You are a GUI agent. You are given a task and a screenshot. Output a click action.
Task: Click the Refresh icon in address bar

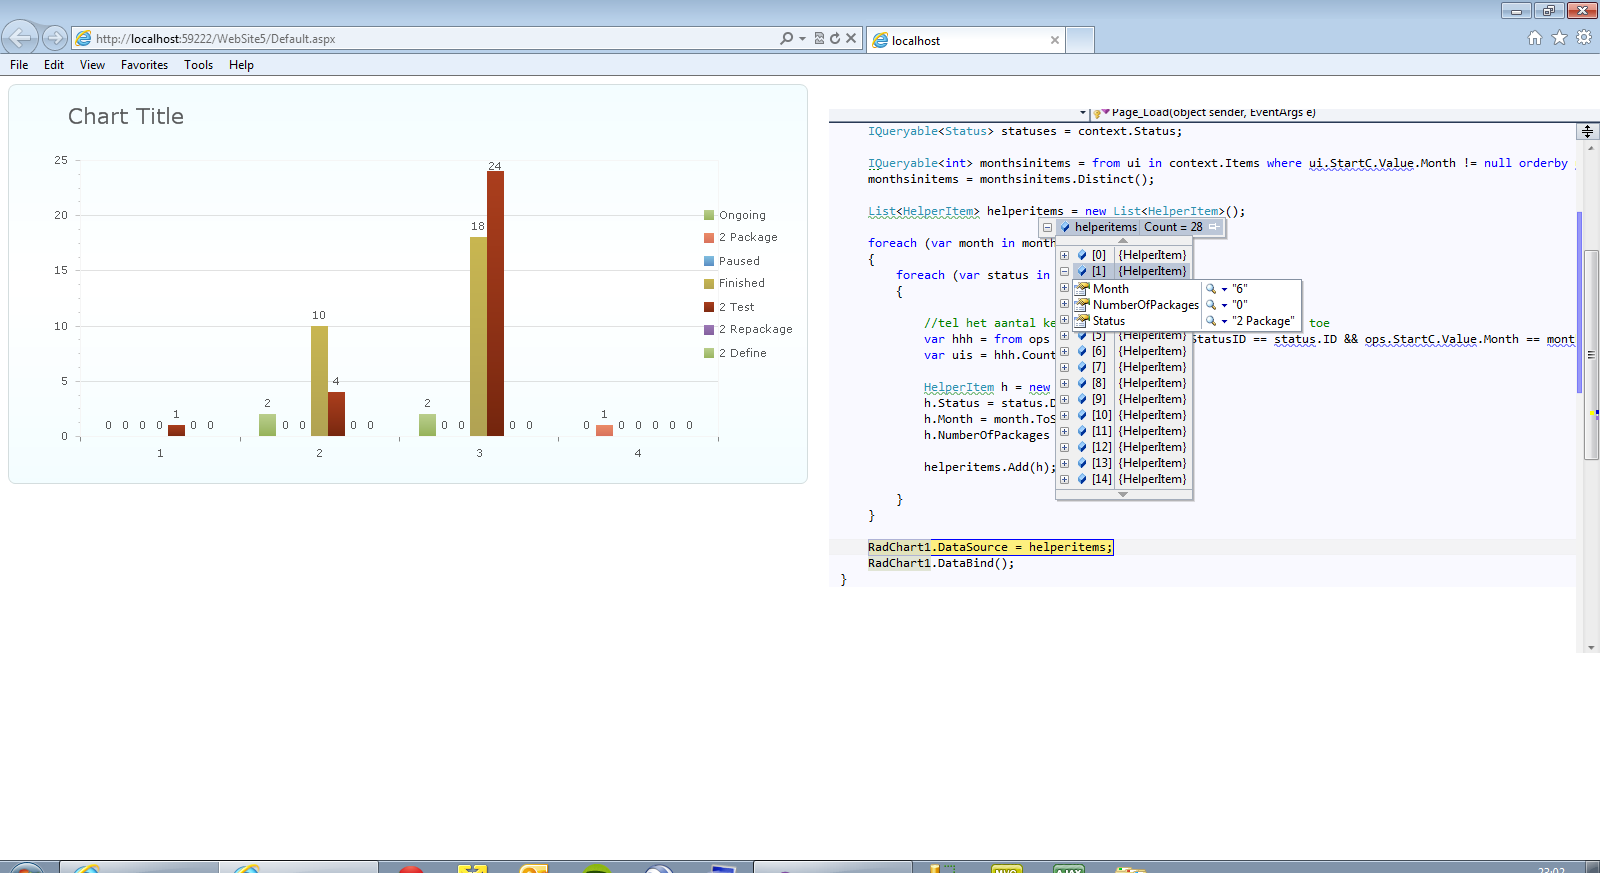coord(835,39)
